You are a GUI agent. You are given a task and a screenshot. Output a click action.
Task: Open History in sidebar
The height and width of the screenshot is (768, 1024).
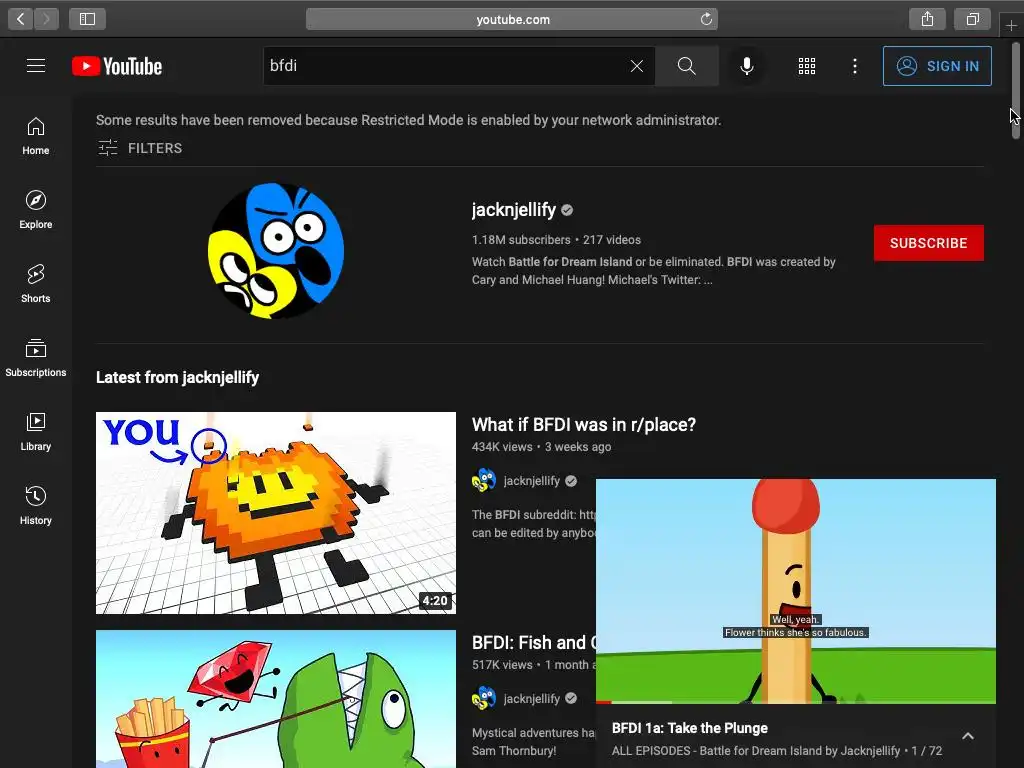click(x=36, y=506)
